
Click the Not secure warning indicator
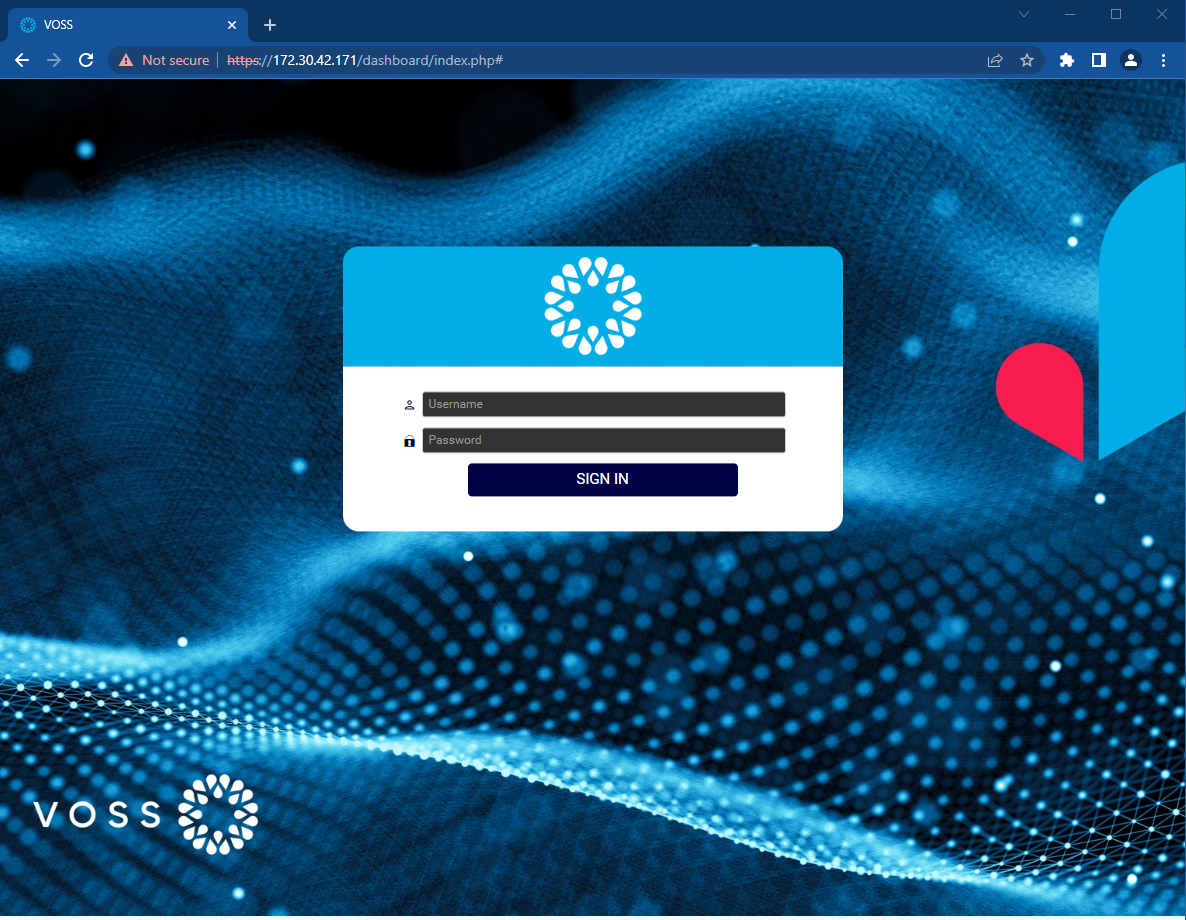163,60
